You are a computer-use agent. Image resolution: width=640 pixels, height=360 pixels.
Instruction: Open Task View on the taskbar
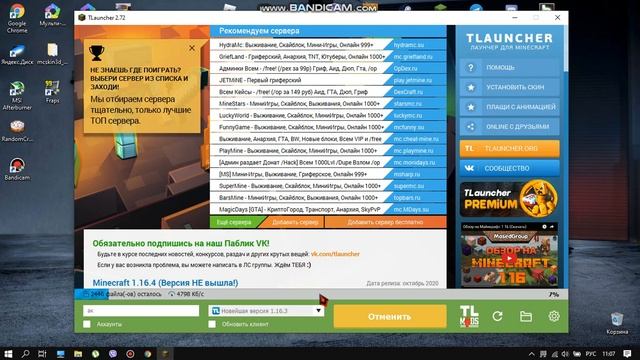[x=42, y=353]
